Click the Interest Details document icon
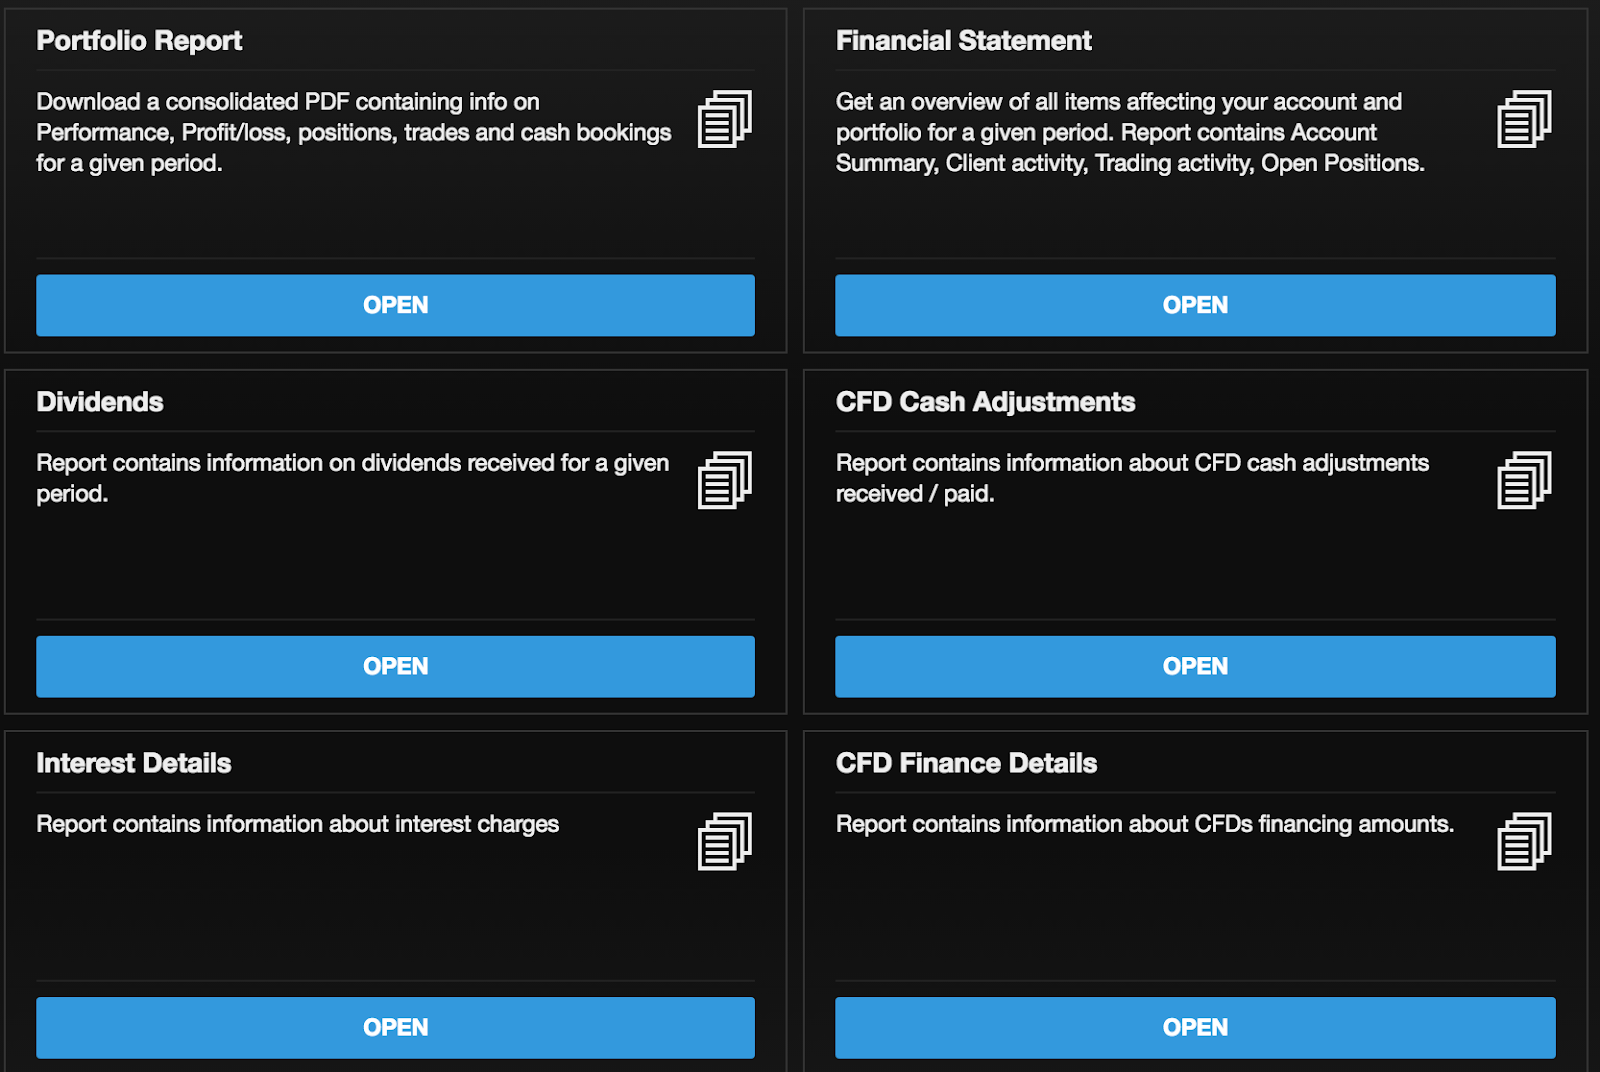Viewport: 1600px width, 1072px height. click(x=725, y=841)
